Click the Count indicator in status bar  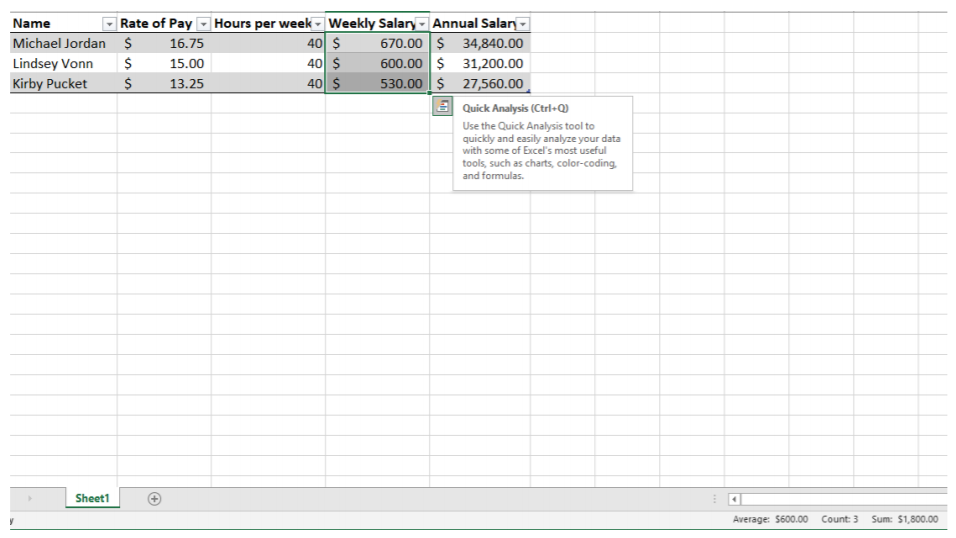tap(840, 520)
